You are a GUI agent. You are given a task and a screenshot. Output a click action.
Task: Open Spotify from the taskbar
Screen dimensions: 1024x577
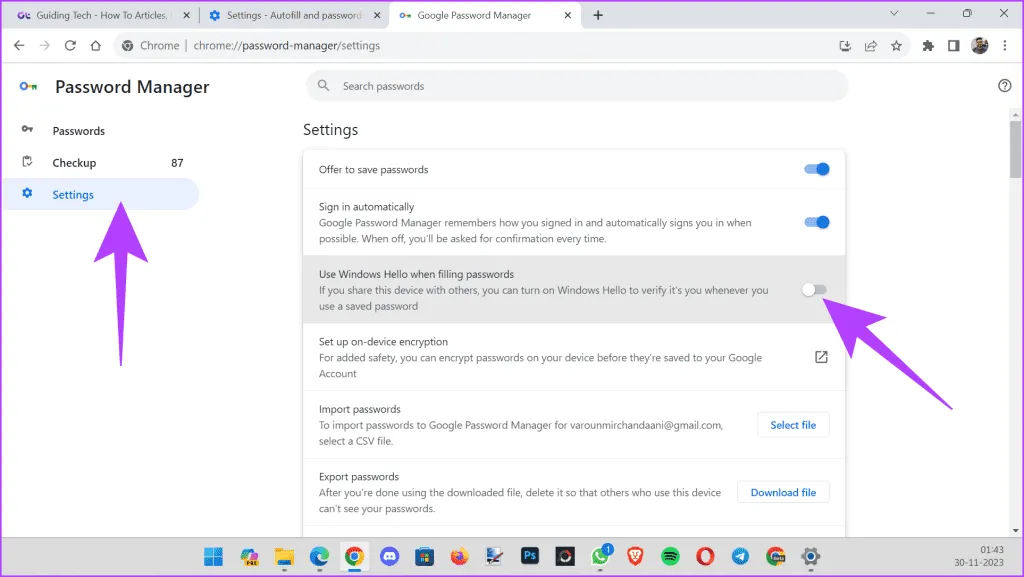pos(671,556)
